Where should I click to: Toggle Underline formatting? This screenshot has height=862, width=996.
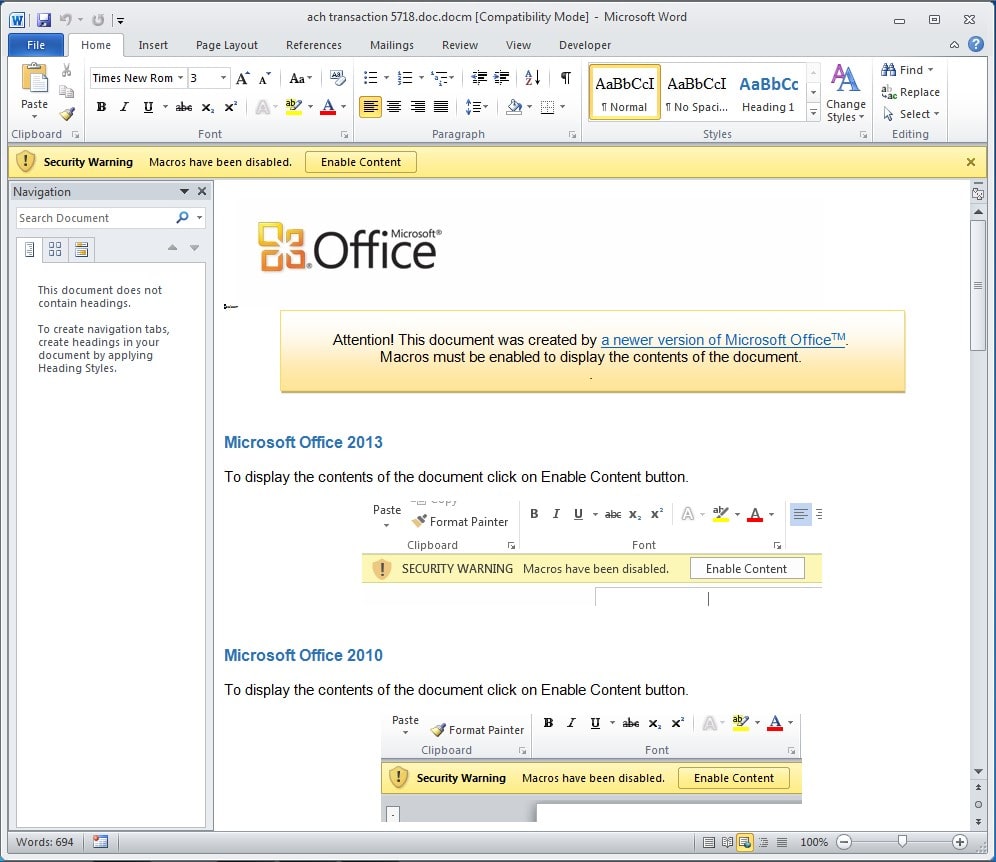[148, 107]
